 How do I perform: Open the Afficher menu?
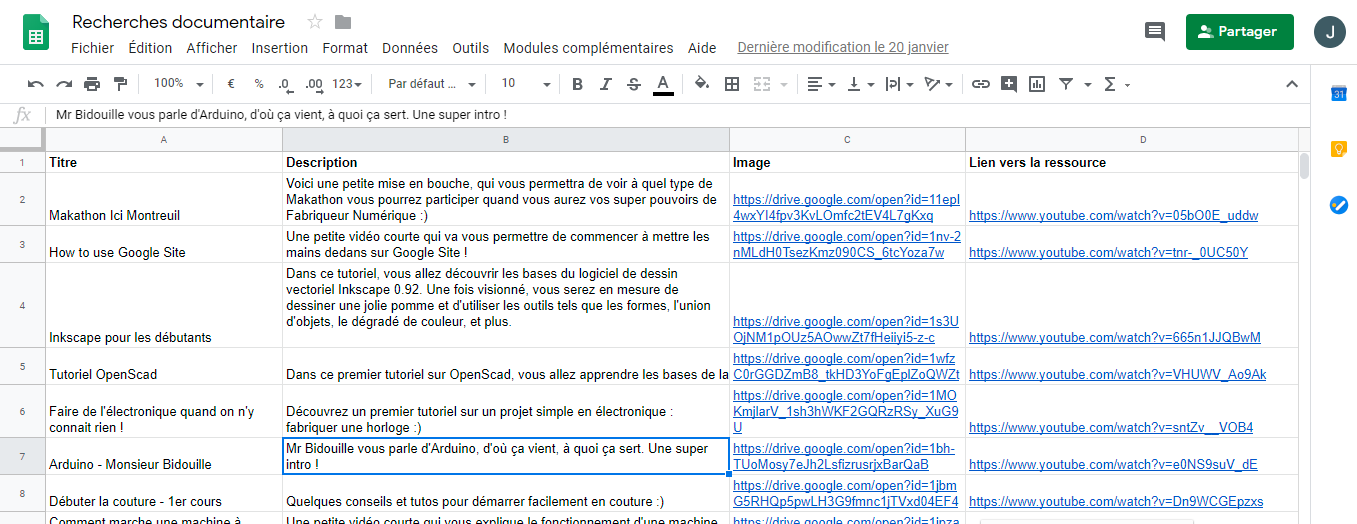coord(212,48)
